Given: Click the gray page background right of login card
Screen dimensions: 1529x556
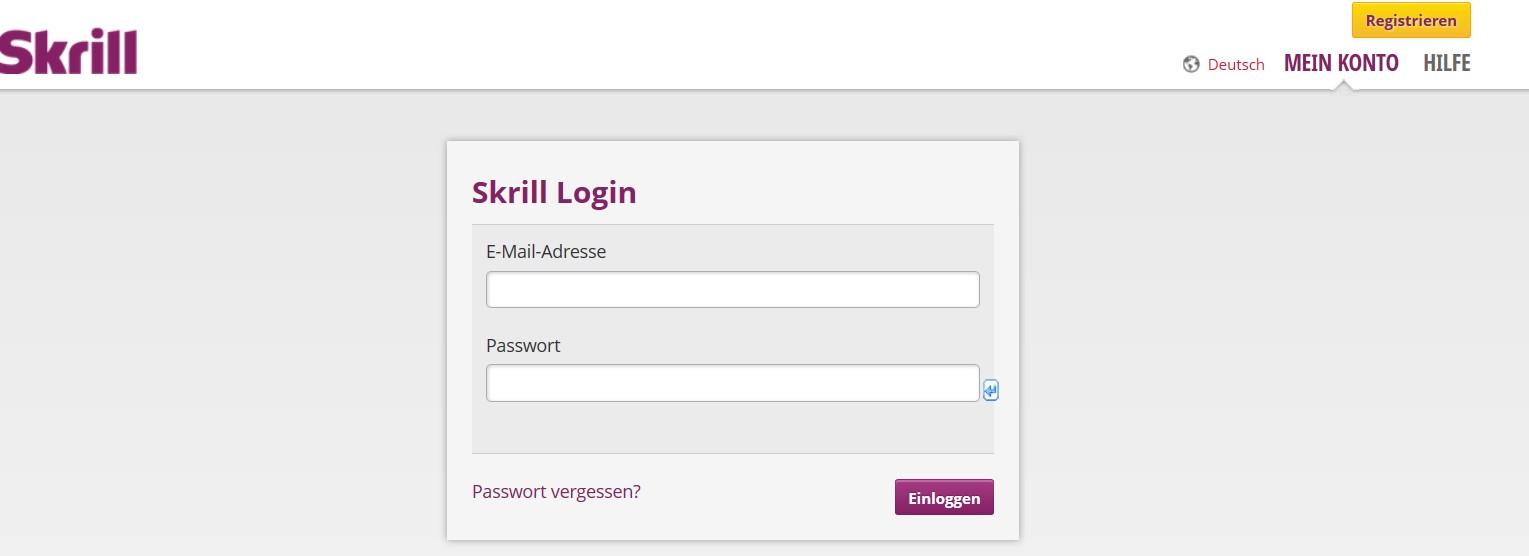Looking at the screenshot, I should (1270, 330).
